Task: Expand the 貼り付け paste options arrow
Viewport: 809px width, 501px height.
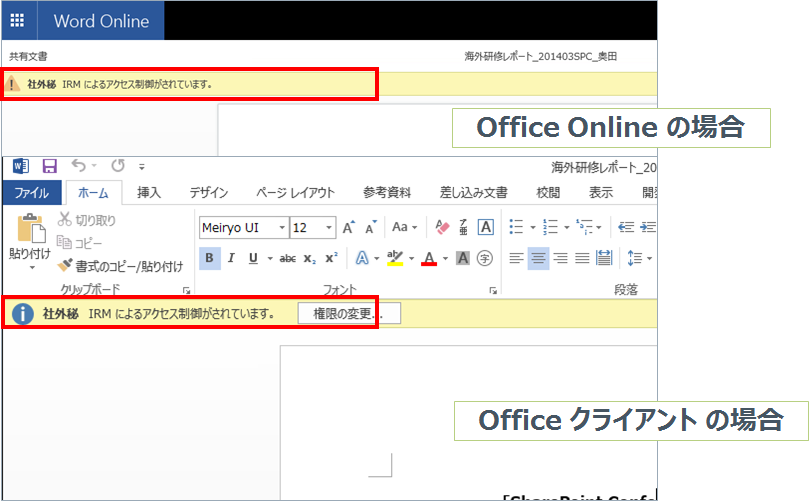Action: pyautogui.click(x=32, y=267)
